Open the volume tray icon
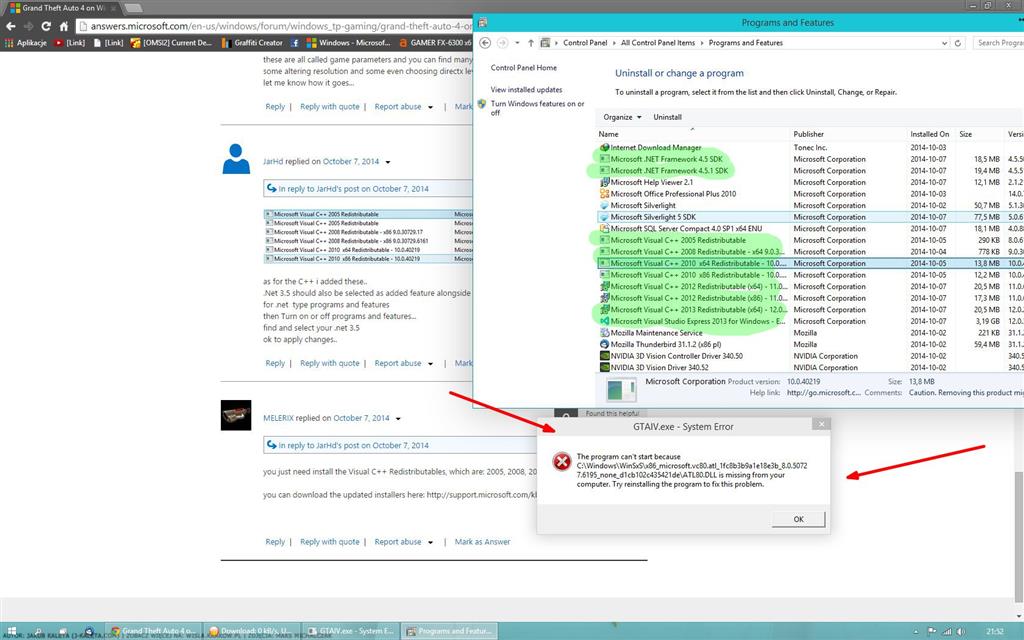Screen dimensions: 1024x640 pyautogui.click(x=961, y=632)
